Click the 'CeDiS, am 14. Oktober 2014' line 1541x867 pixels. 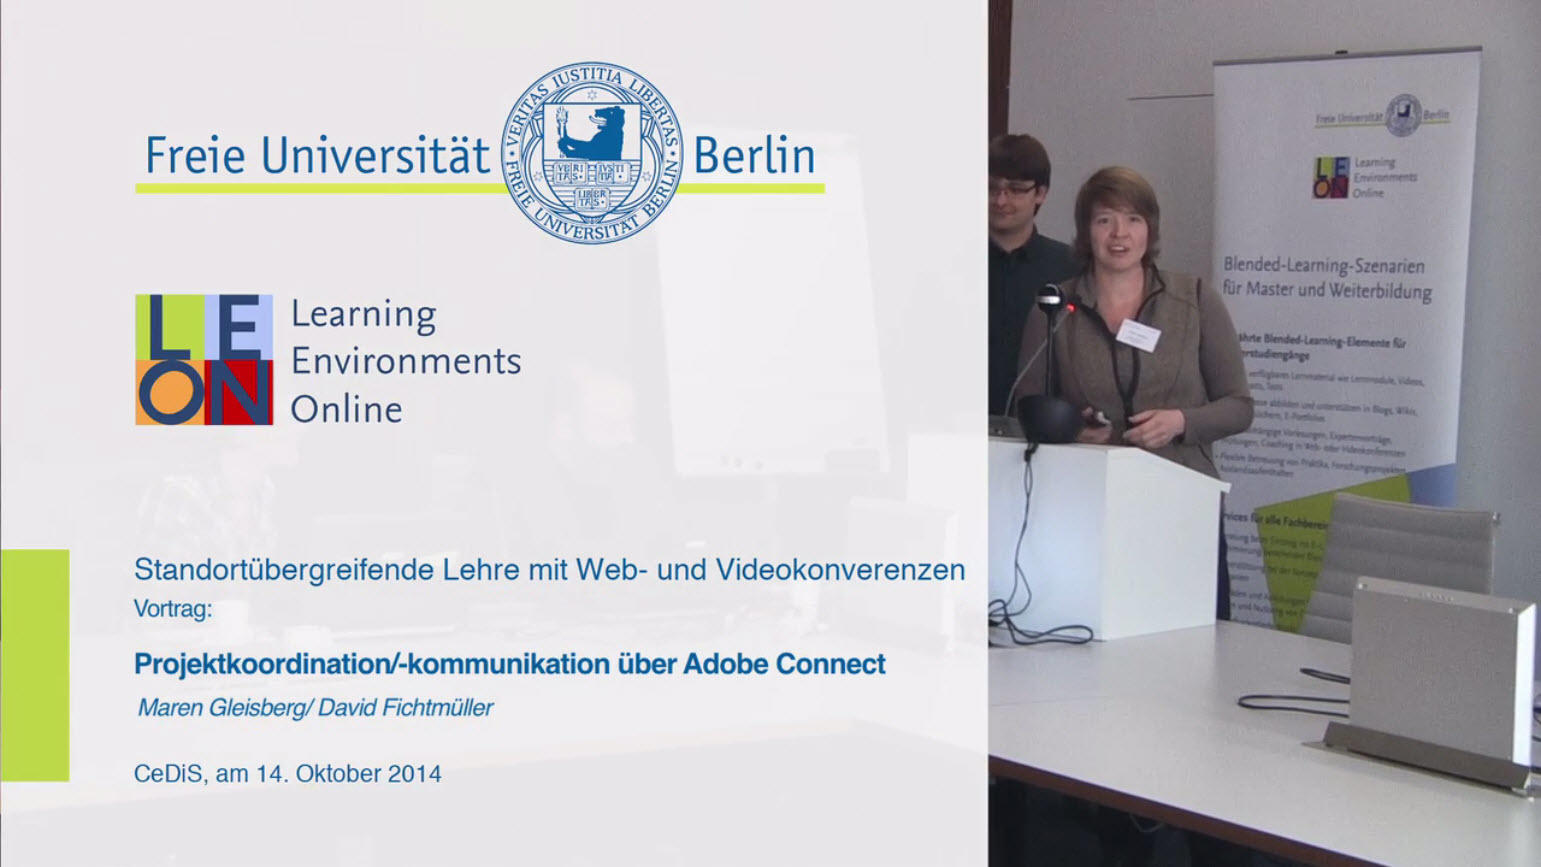pyautogui.click(x=288, y=774)
